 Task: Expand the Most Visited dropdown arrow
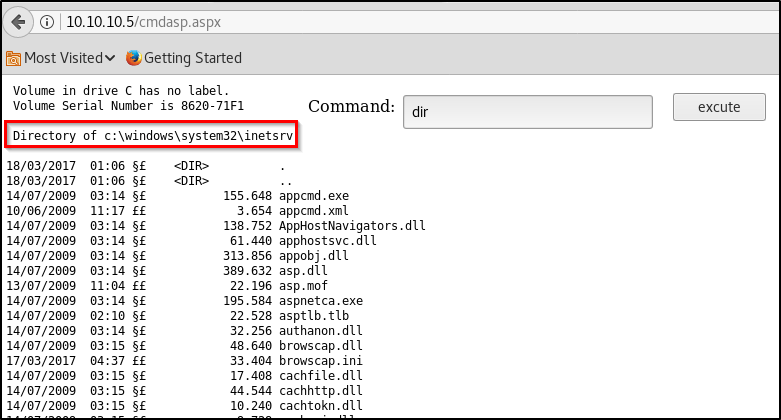(109, 58)
